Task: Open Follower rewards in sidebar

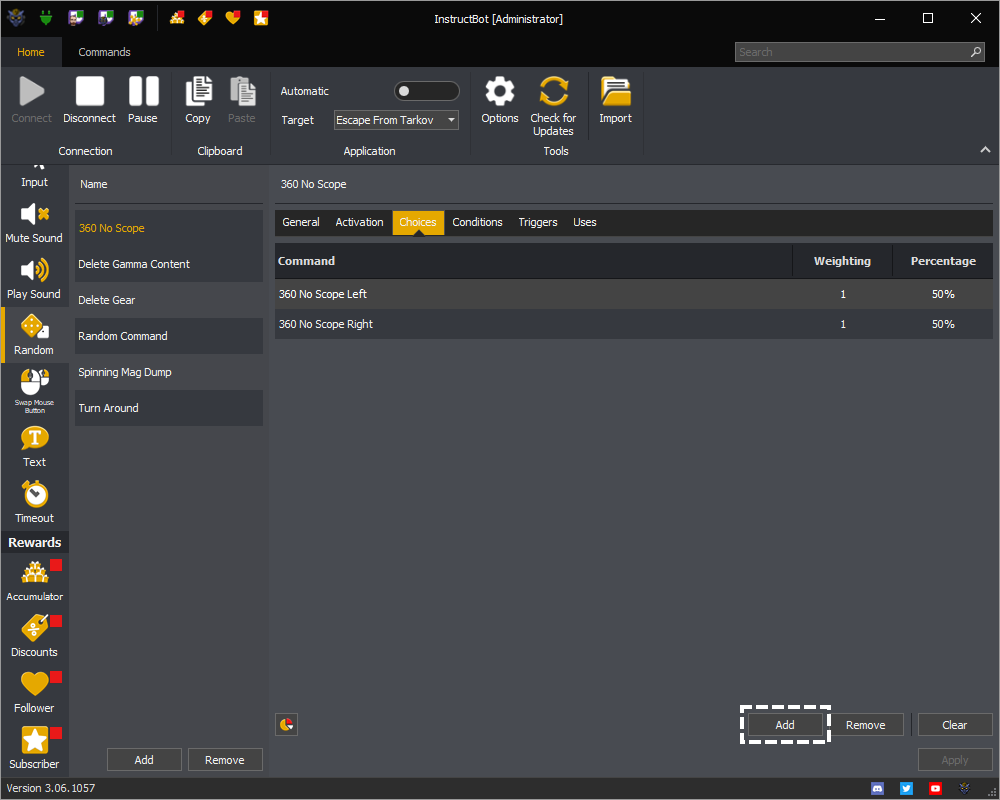Action: [x=34, y=693]
